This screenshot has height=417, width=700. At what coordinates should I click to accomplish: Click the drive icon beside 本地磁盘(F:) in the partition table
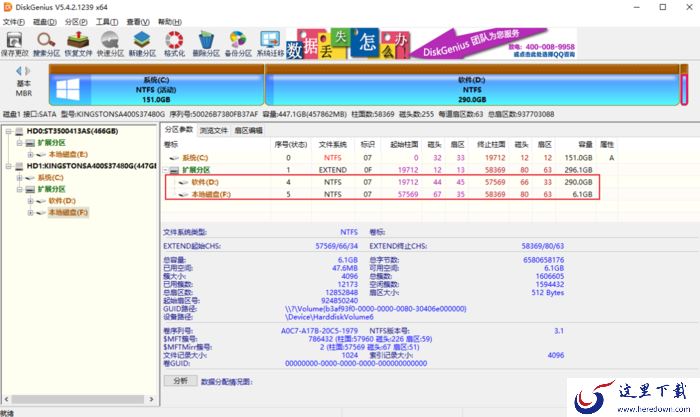coord(183,195)
